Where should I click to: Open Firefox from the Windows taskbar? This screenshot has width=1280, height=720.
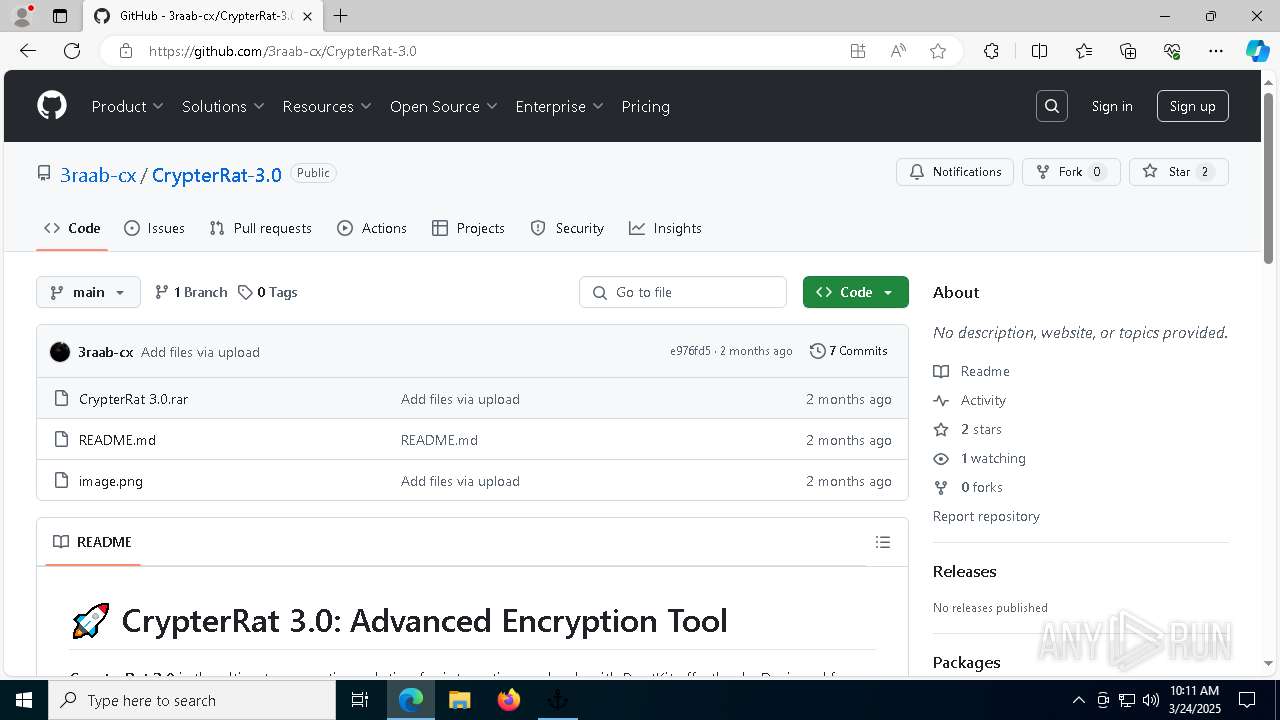[x=509, y=700]
